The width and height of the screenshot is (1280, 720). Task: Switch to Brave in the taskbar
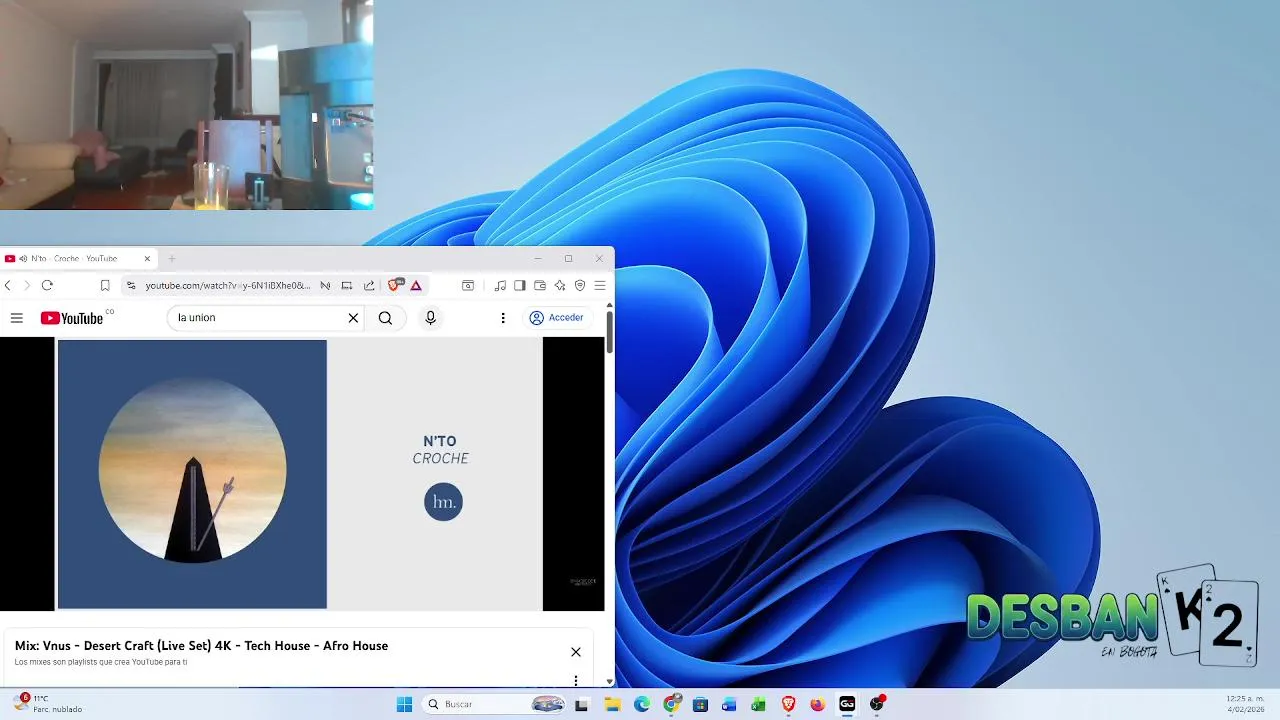(788, 704)
